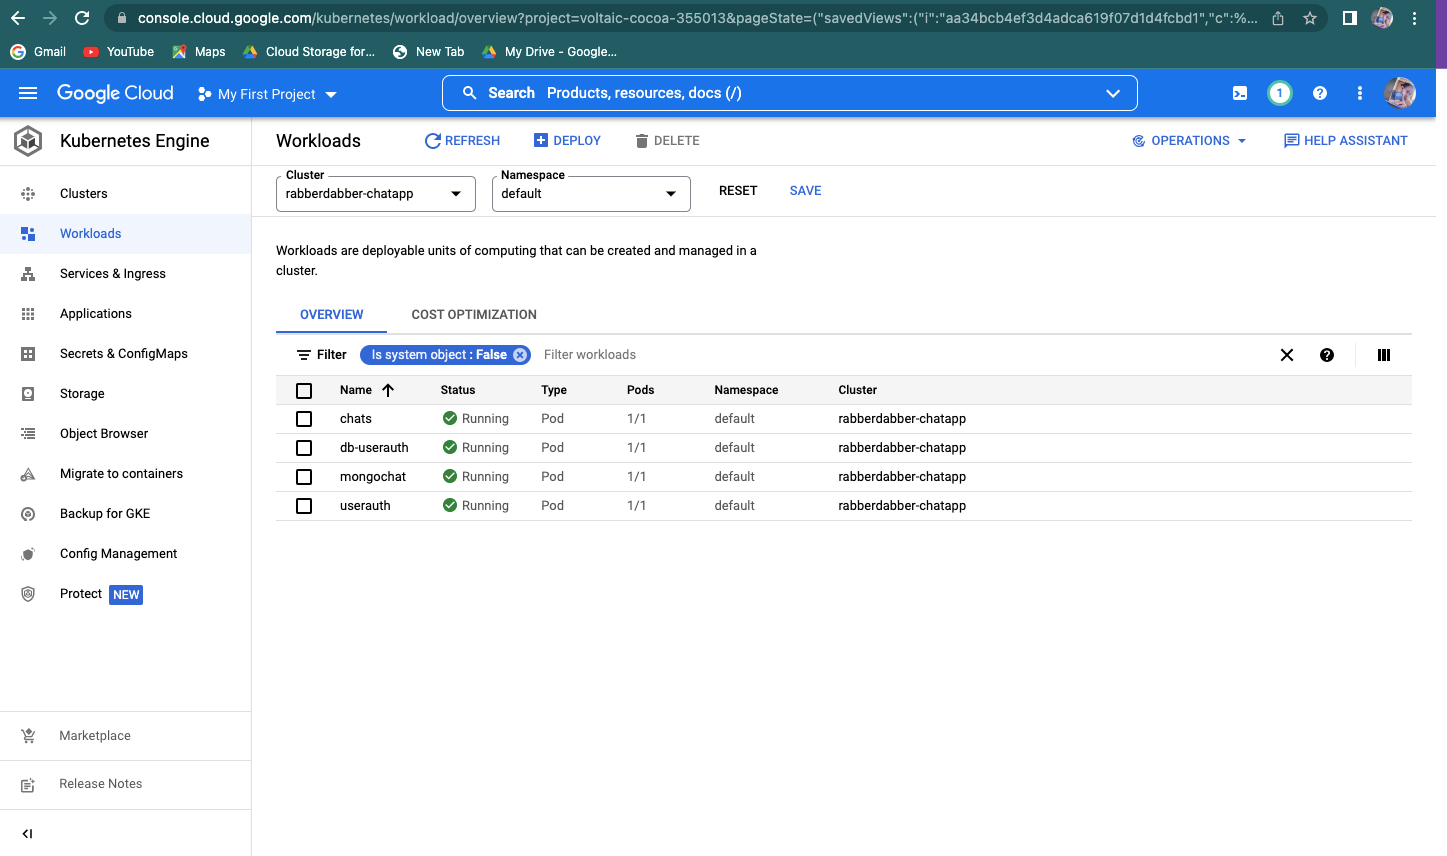Open the mongochat workload link
This screenshot has width=1447, height=856.
[373, 477]
